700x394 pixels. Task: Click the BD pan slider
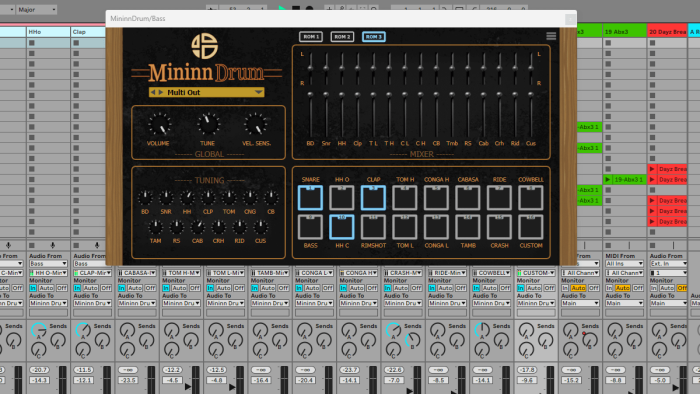[310, 67]
